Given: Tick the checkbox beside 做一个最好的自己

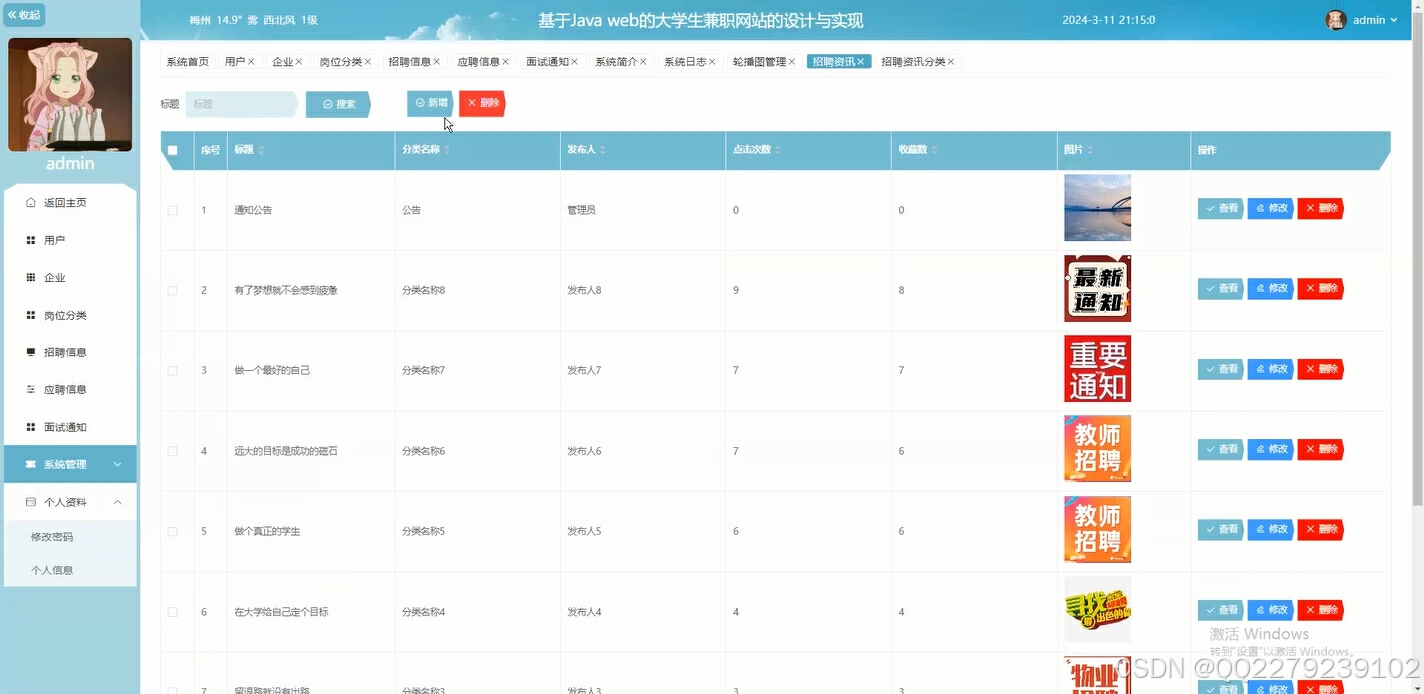Looking at the screenshot, I should pos(172,369).
